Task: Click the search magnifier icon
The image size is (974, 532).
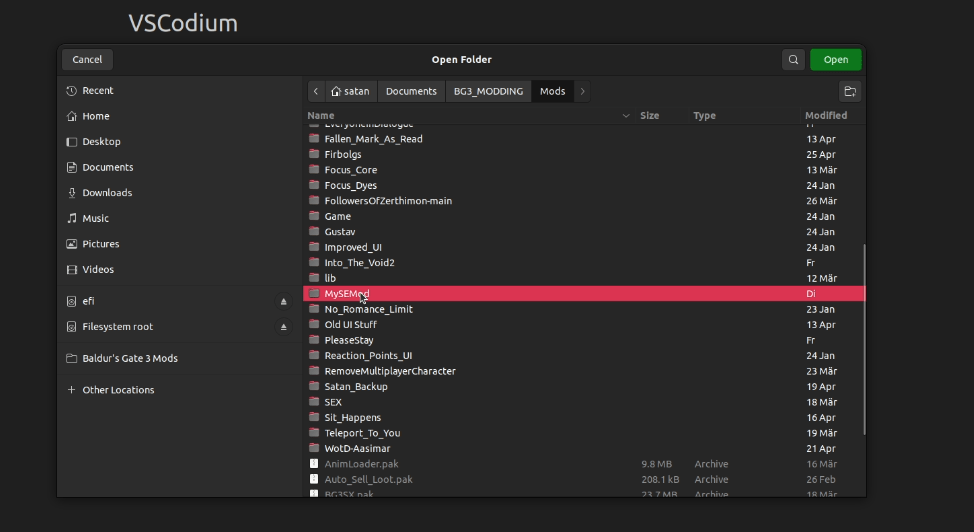Action: pos(793,60)
